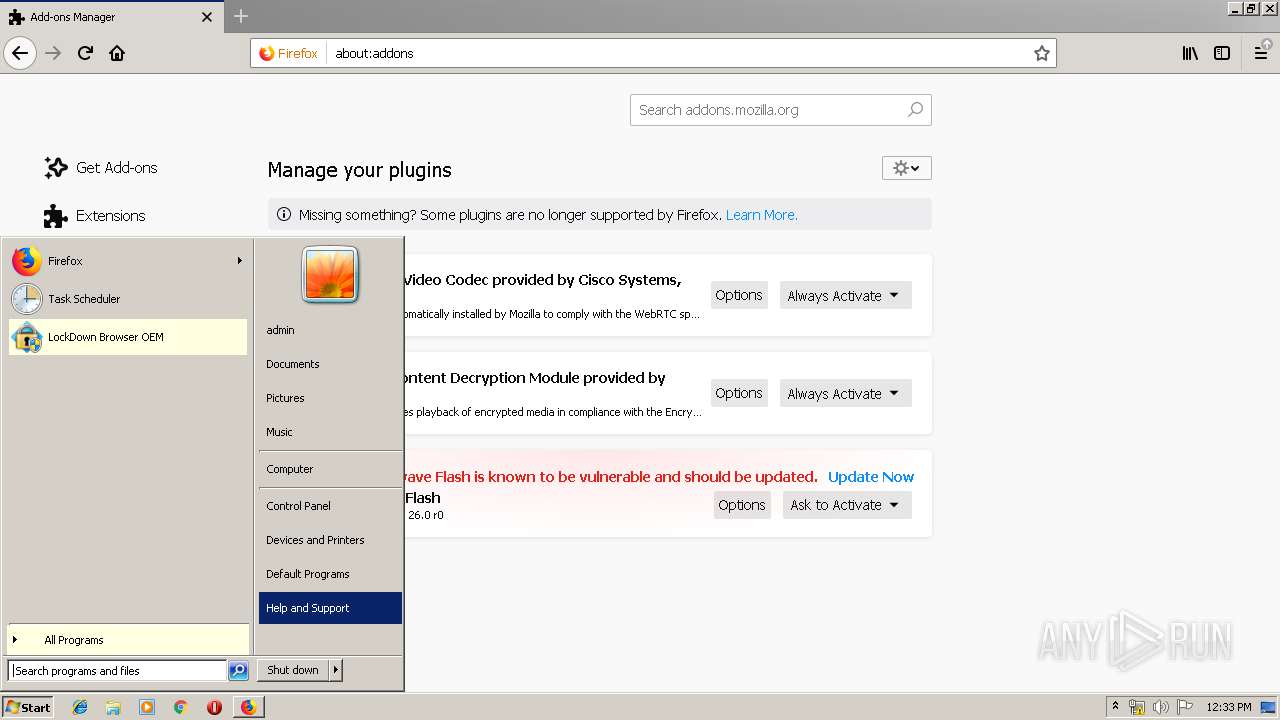The width and height of the screenshot is (1280, 720).
Task: Click the Start button
Action: [27, 707]
